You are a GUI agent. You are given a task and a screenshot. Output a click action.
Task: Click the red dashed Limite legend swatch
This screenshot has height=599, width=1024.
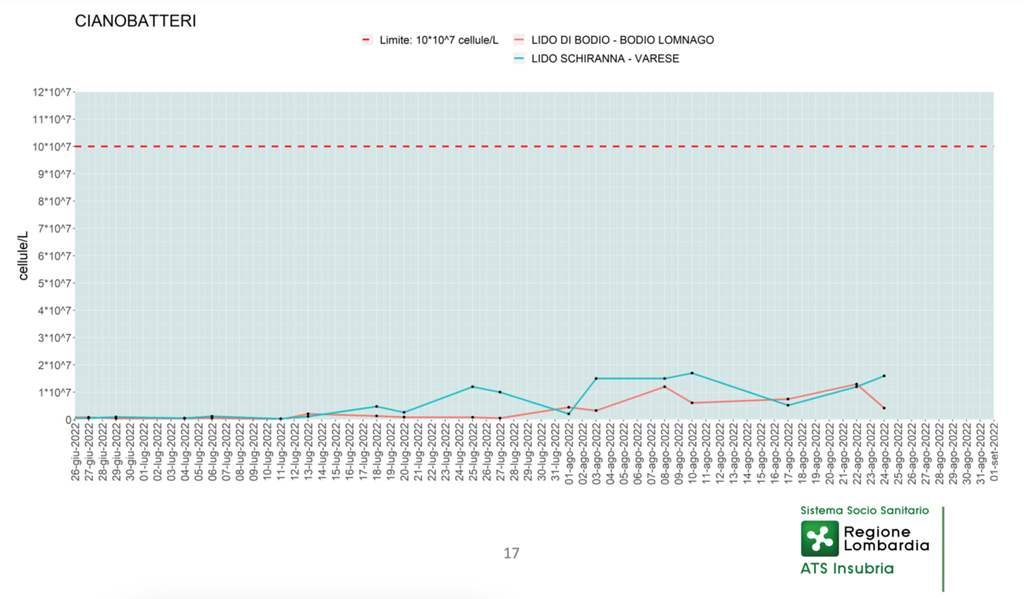coord(366,40)
